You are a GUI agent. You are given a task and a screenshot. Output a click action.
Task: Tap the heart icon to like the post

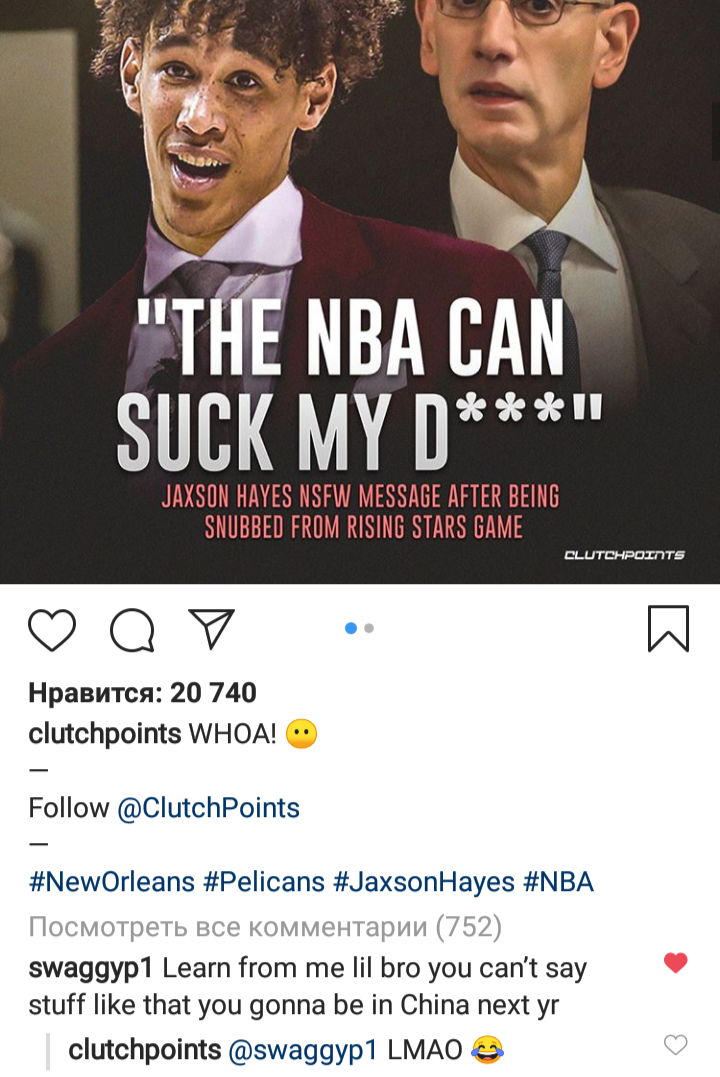click(x=52, y=629)
